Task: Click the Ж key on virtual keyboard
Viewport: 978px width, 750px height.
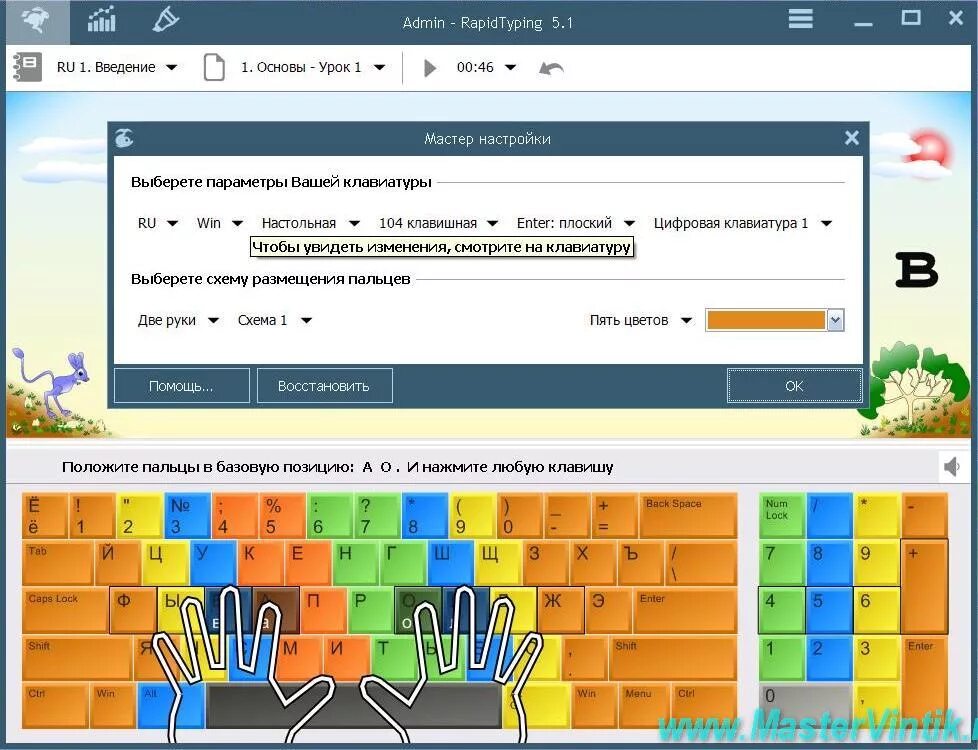Action: tap(561, 610)
